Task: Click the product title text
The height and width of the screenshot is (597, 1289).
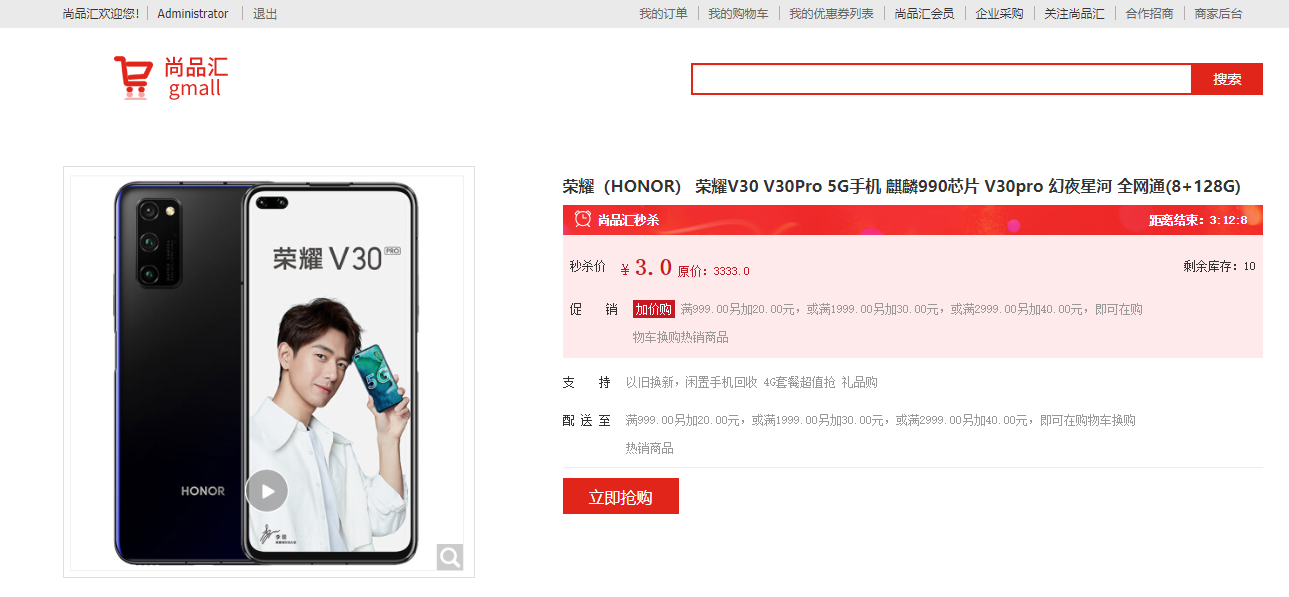Action: 901,186
